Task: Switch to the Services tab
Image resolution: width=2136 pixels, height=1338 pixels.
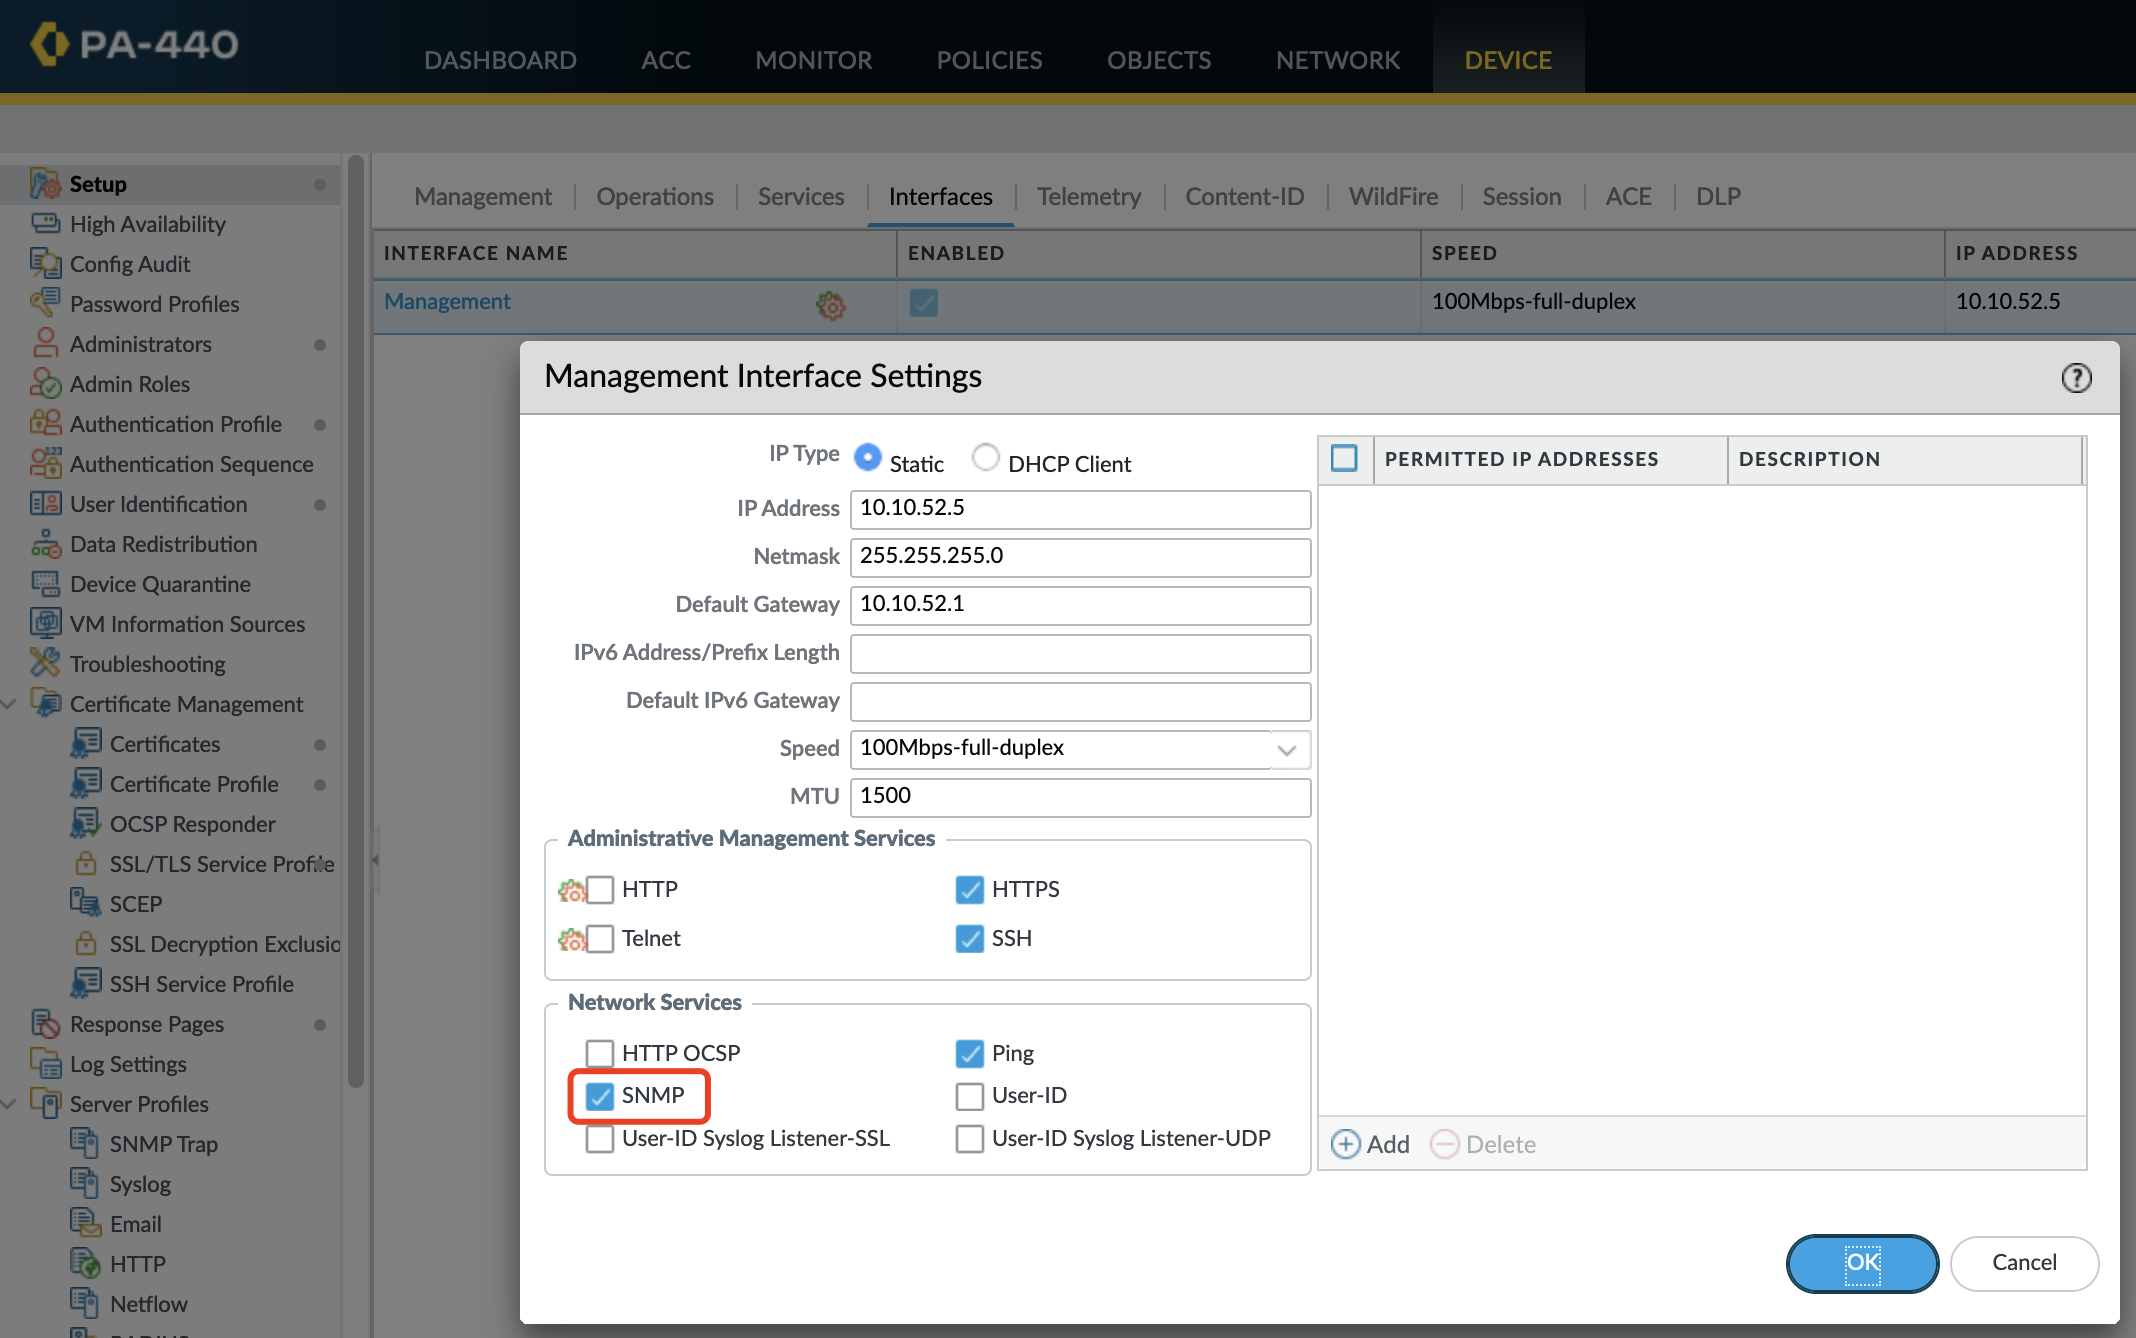Action: [x=800, y=194]
